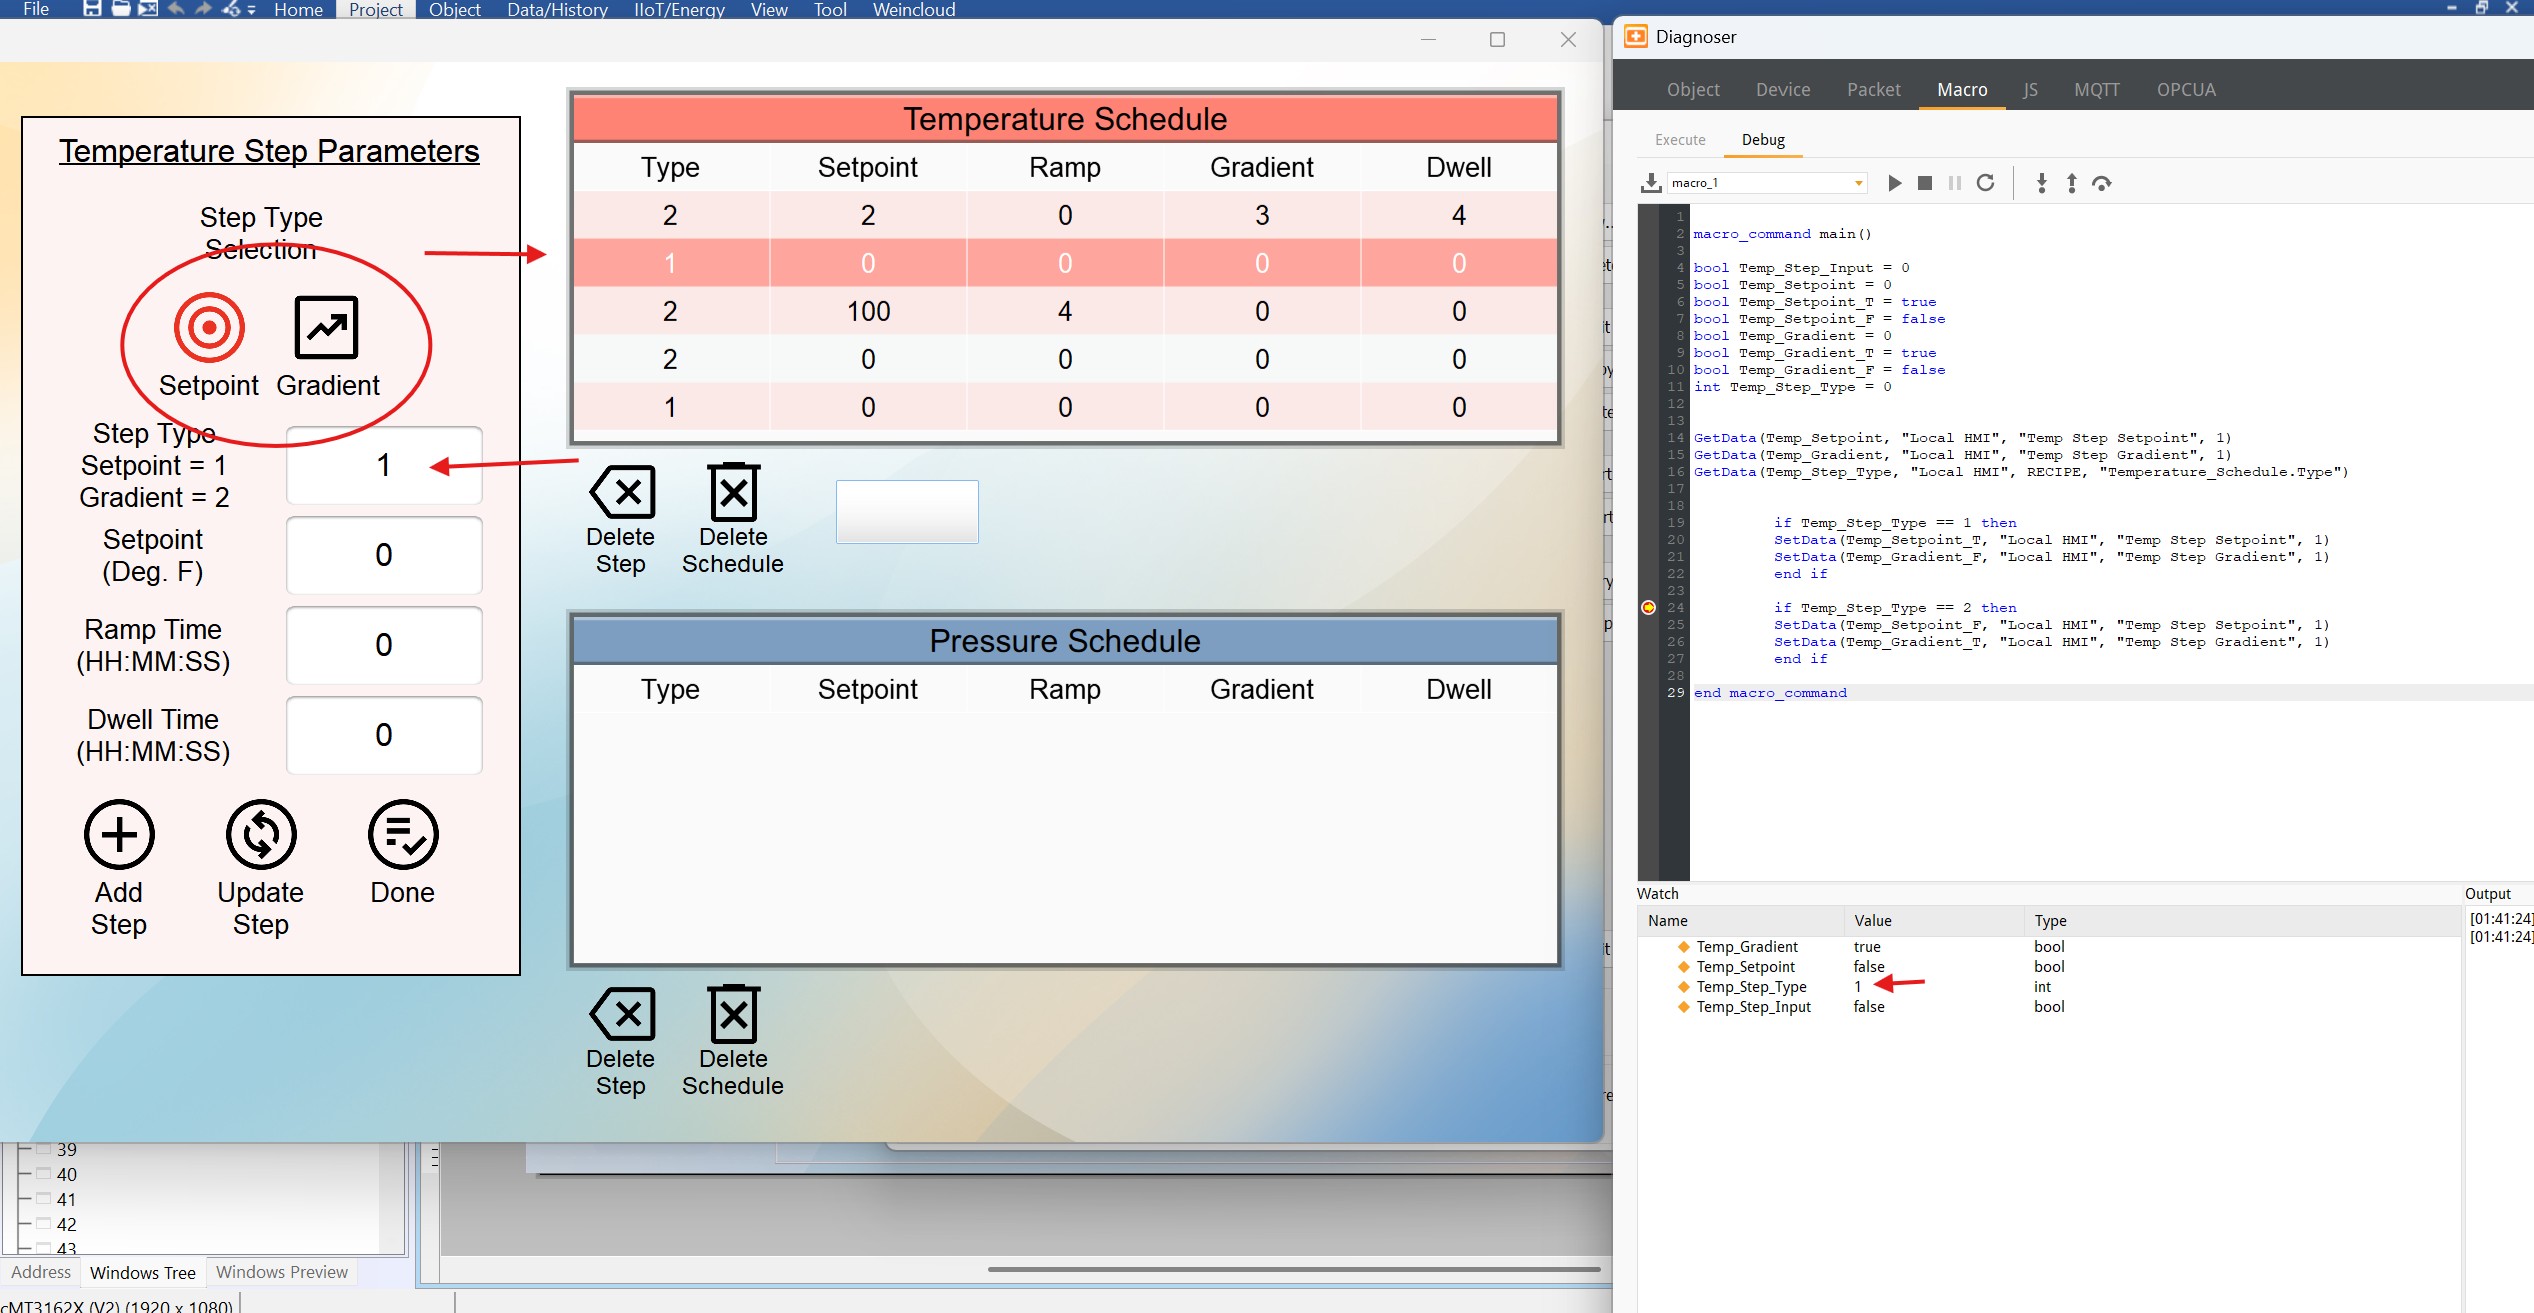Select the Gradient step type

326,328
